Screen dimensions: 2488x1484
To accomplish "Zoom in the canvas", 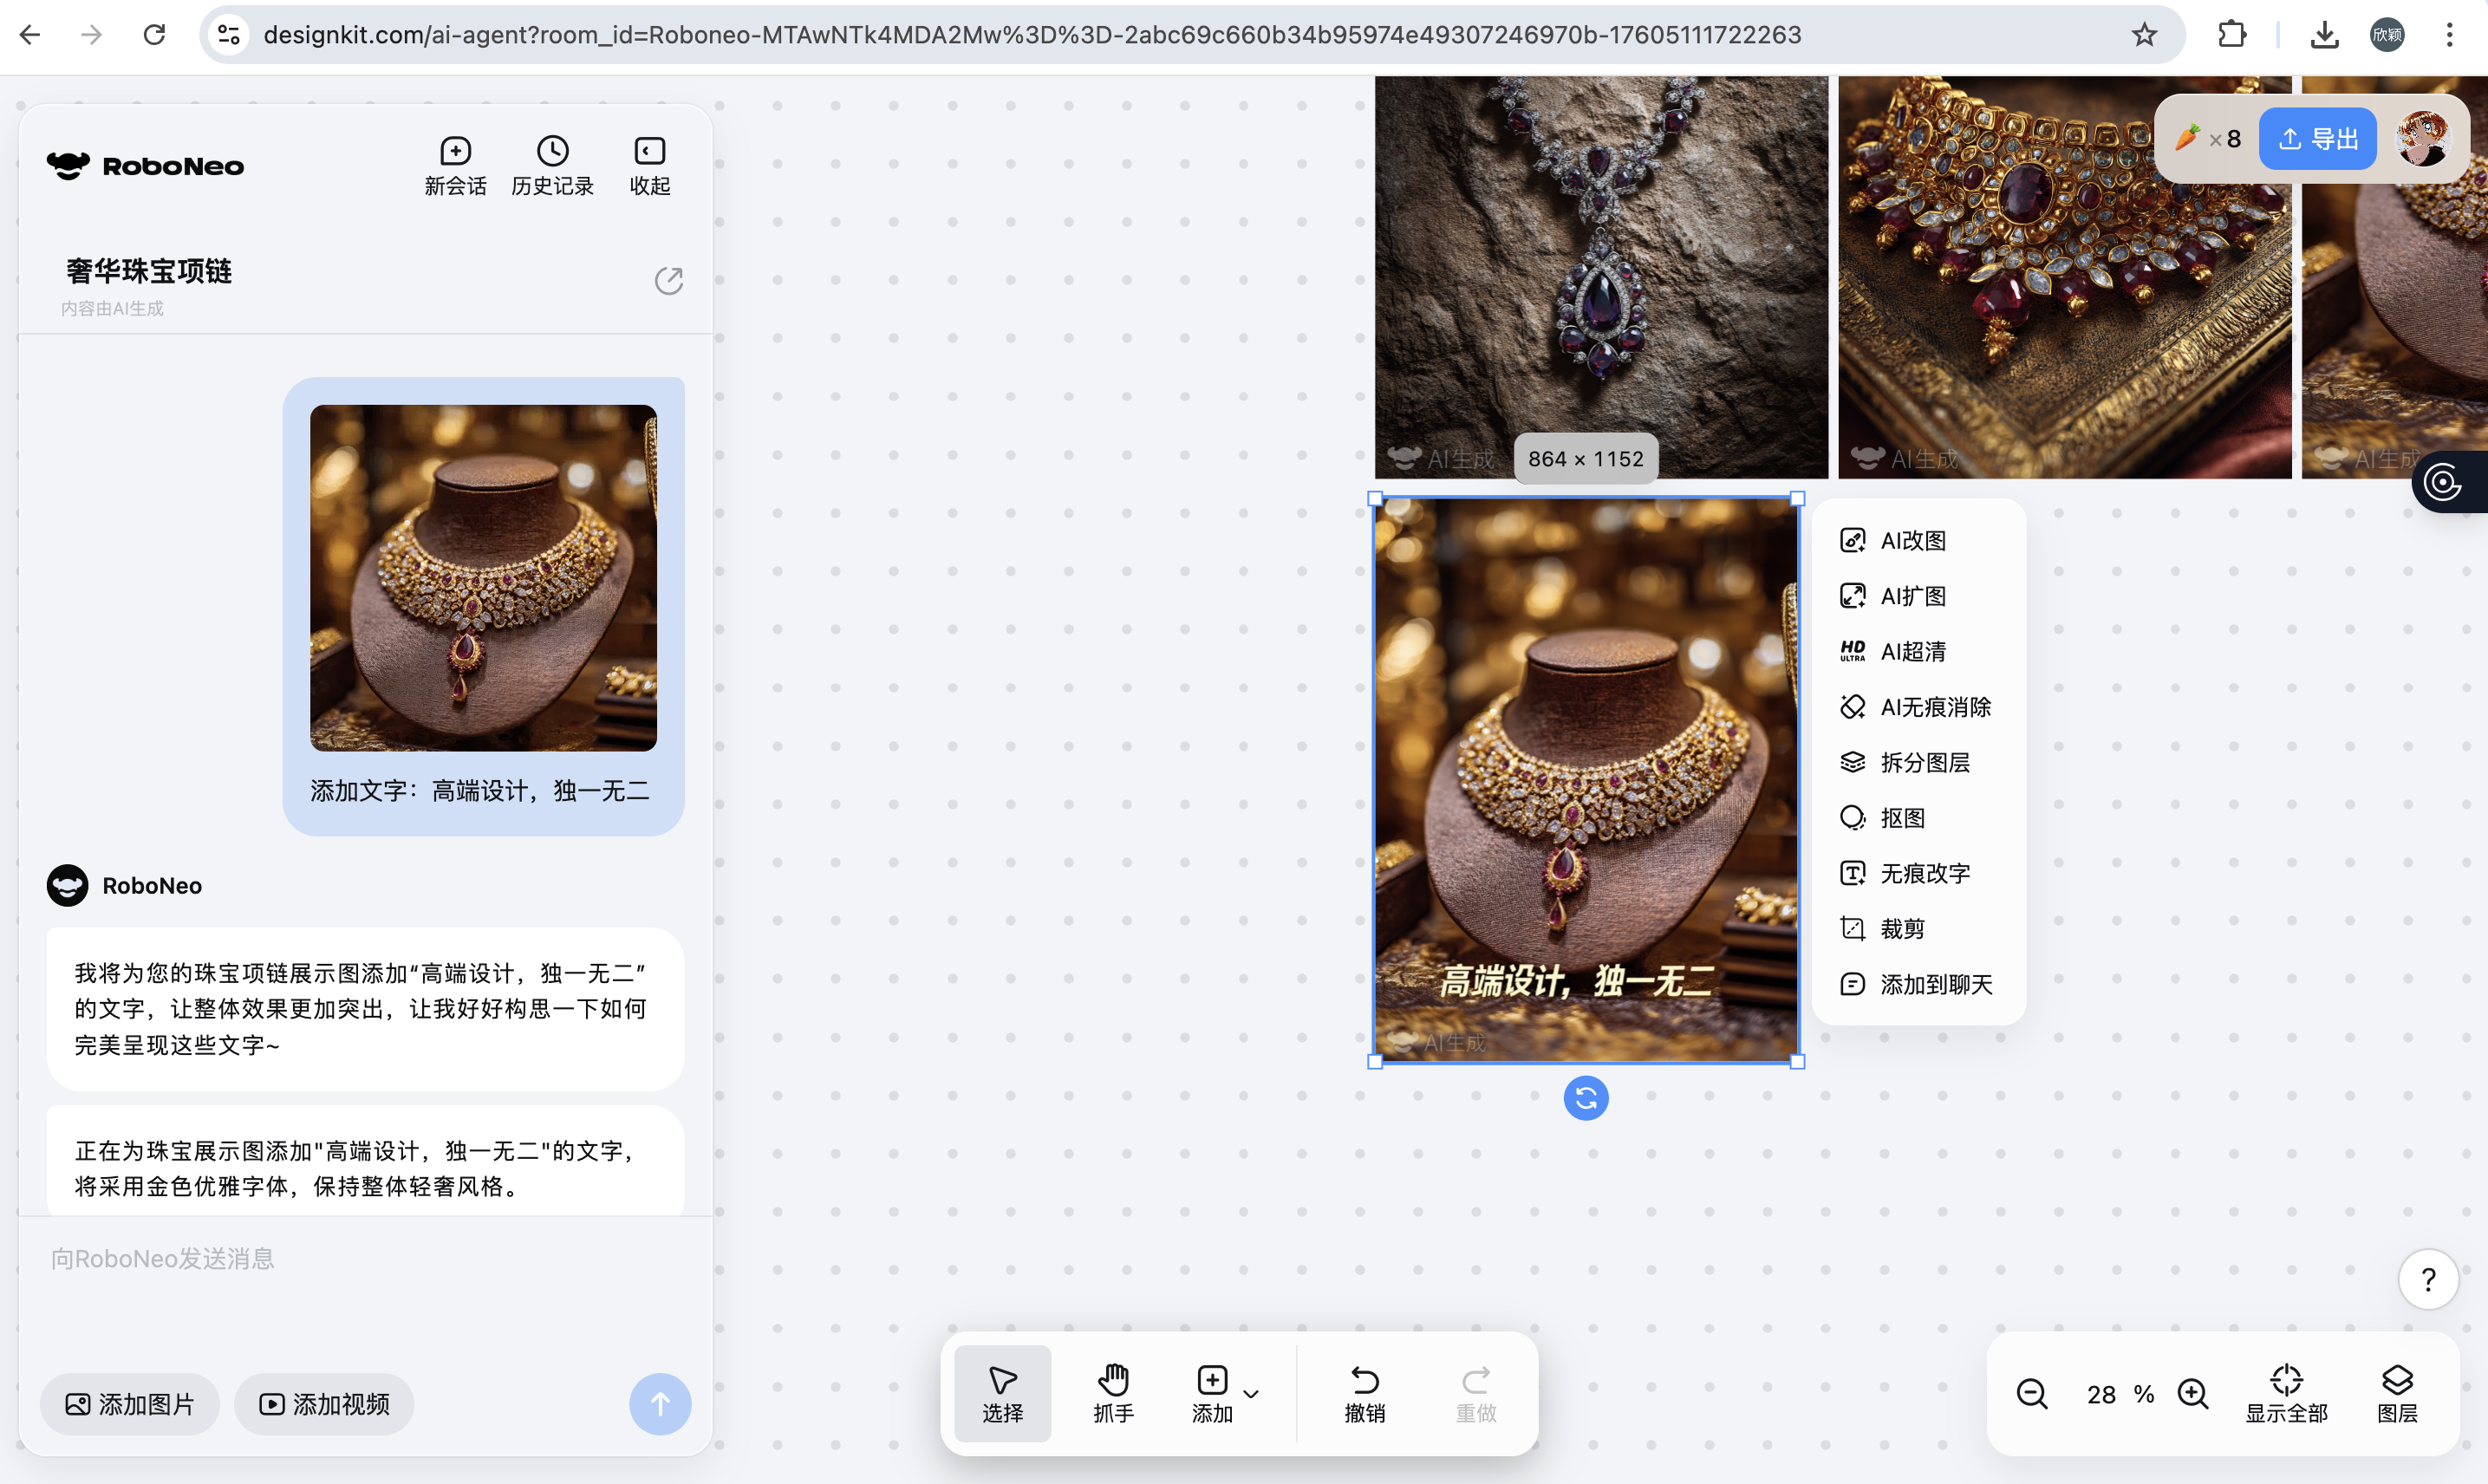I will (x=2193, y=1394).
